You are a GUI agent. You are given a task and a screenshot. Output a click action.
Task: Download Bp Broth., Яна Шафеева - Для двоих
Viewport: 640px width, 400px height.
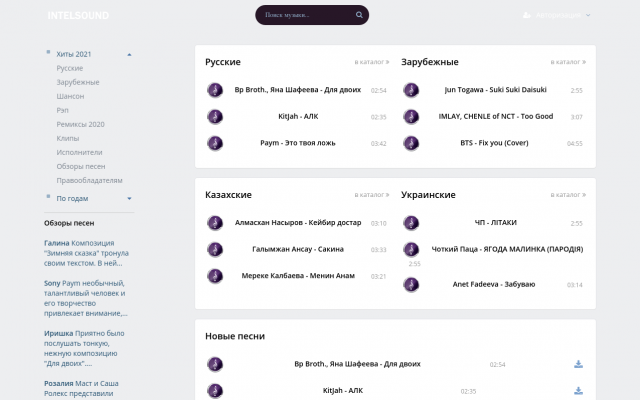pyautogui.click(x=578, y=364)
